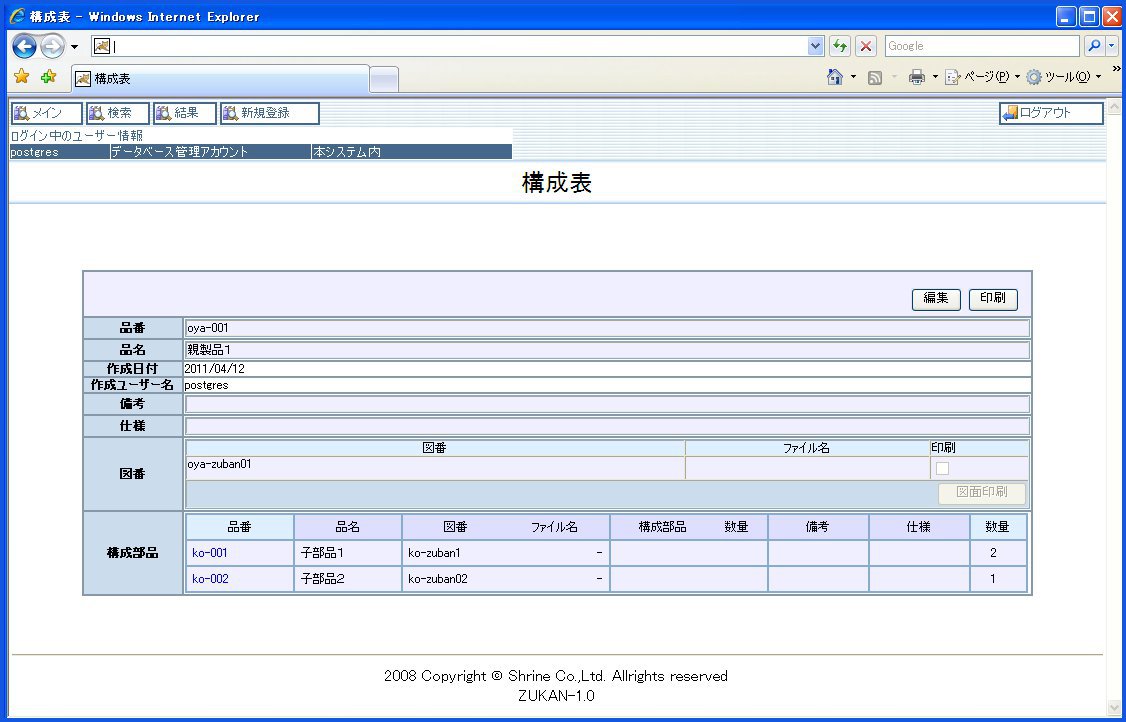The width and height of the screenshot is (1126, 722).
Task: Click the page icon in address bar
Action: click(x=102, y=47)
